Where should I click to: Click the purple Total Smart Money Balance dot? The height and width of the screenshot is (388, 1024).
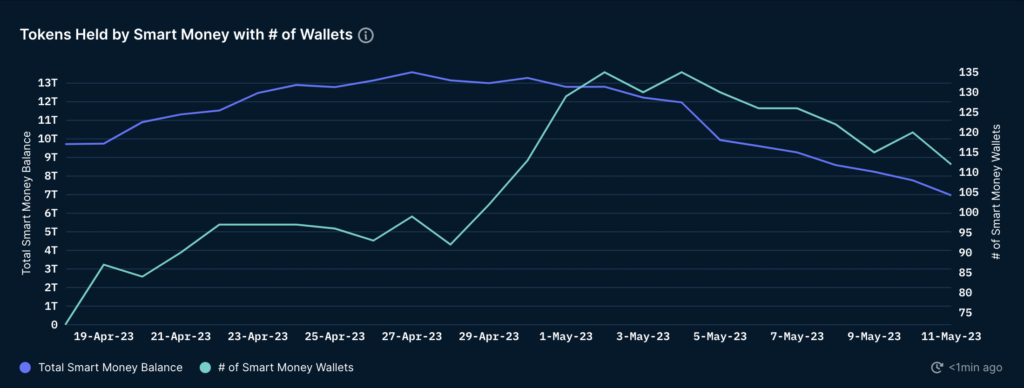pos(25,368)
